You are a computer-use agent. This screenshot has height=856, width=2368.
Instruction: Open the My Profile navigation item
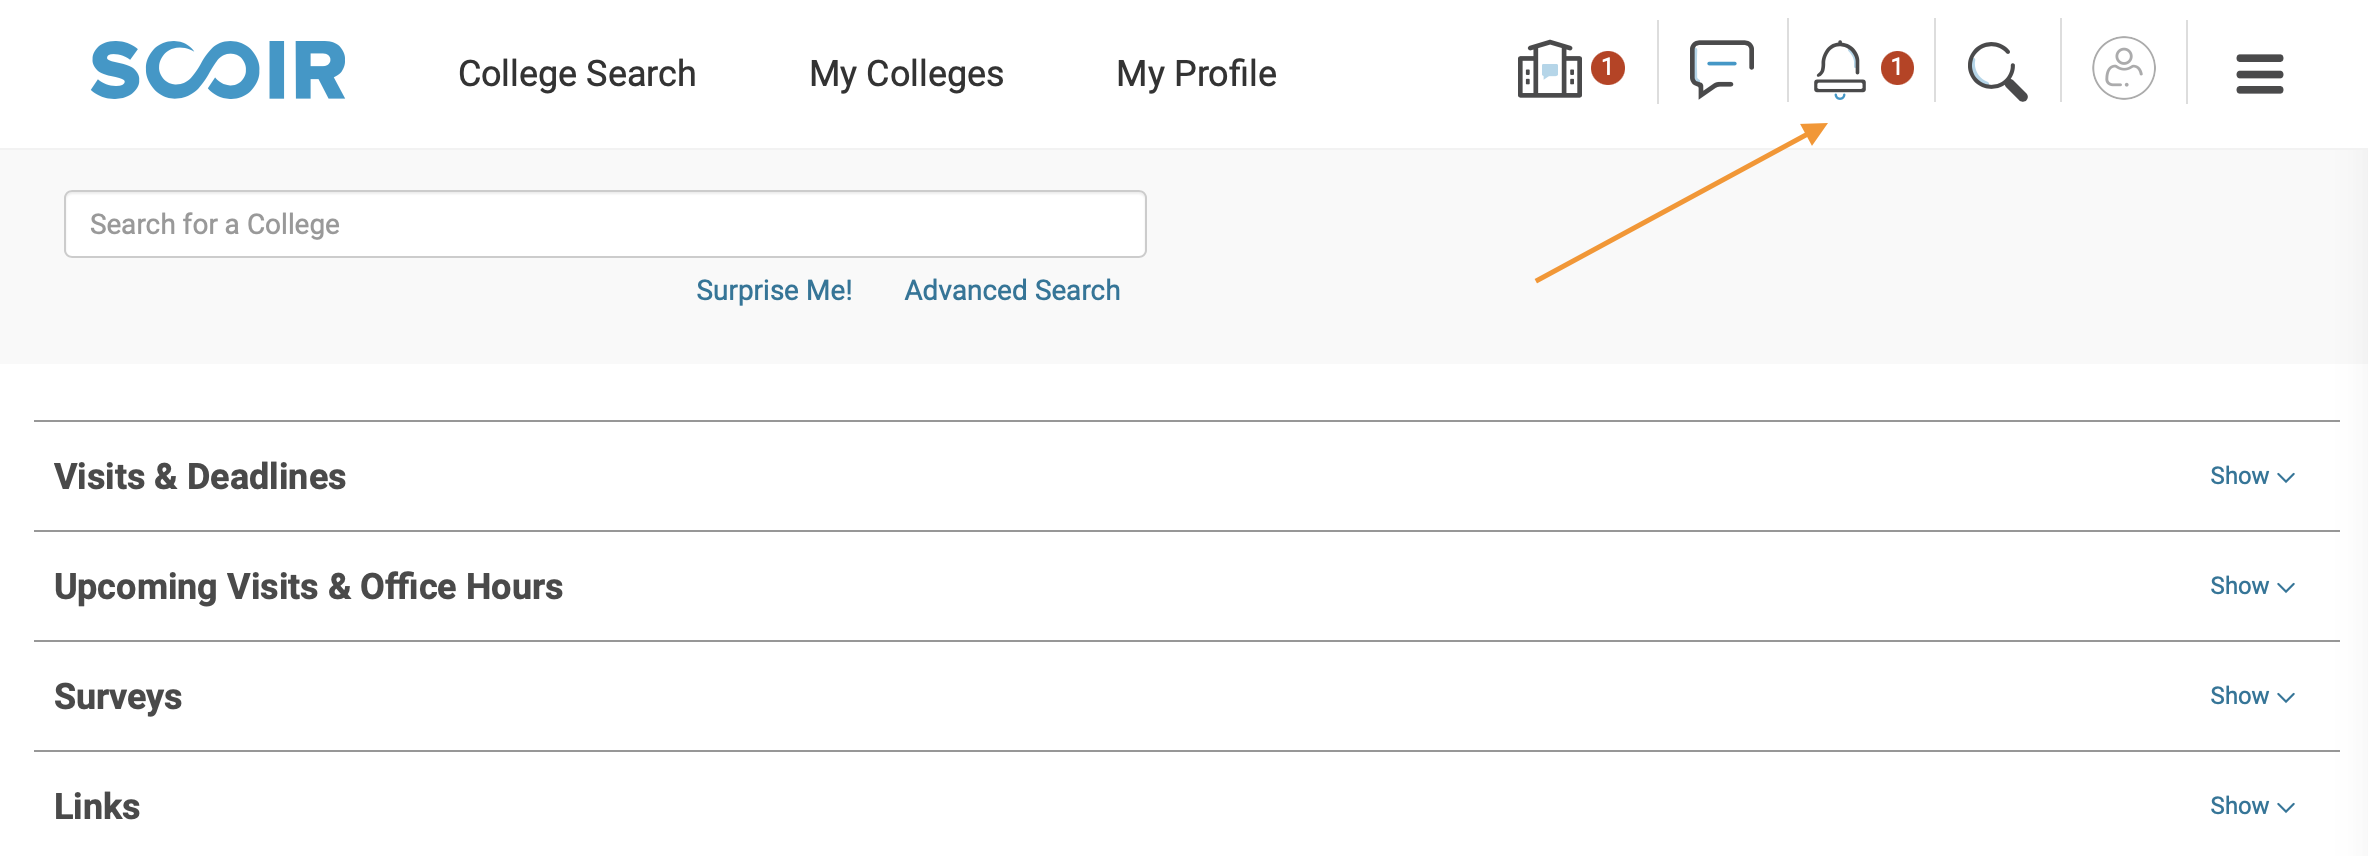pyautogui.click(x=1196, y=74)
